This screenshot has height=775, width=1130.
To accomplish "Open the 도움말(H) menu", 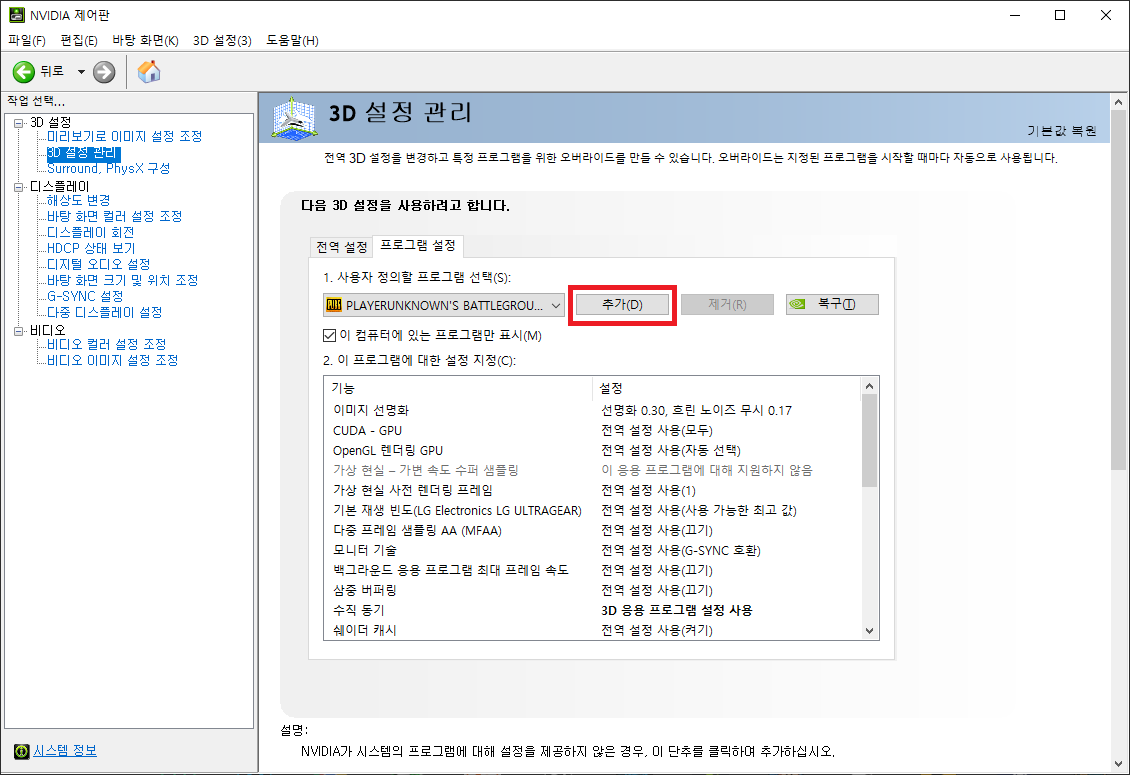I will (x=292, y=40).
